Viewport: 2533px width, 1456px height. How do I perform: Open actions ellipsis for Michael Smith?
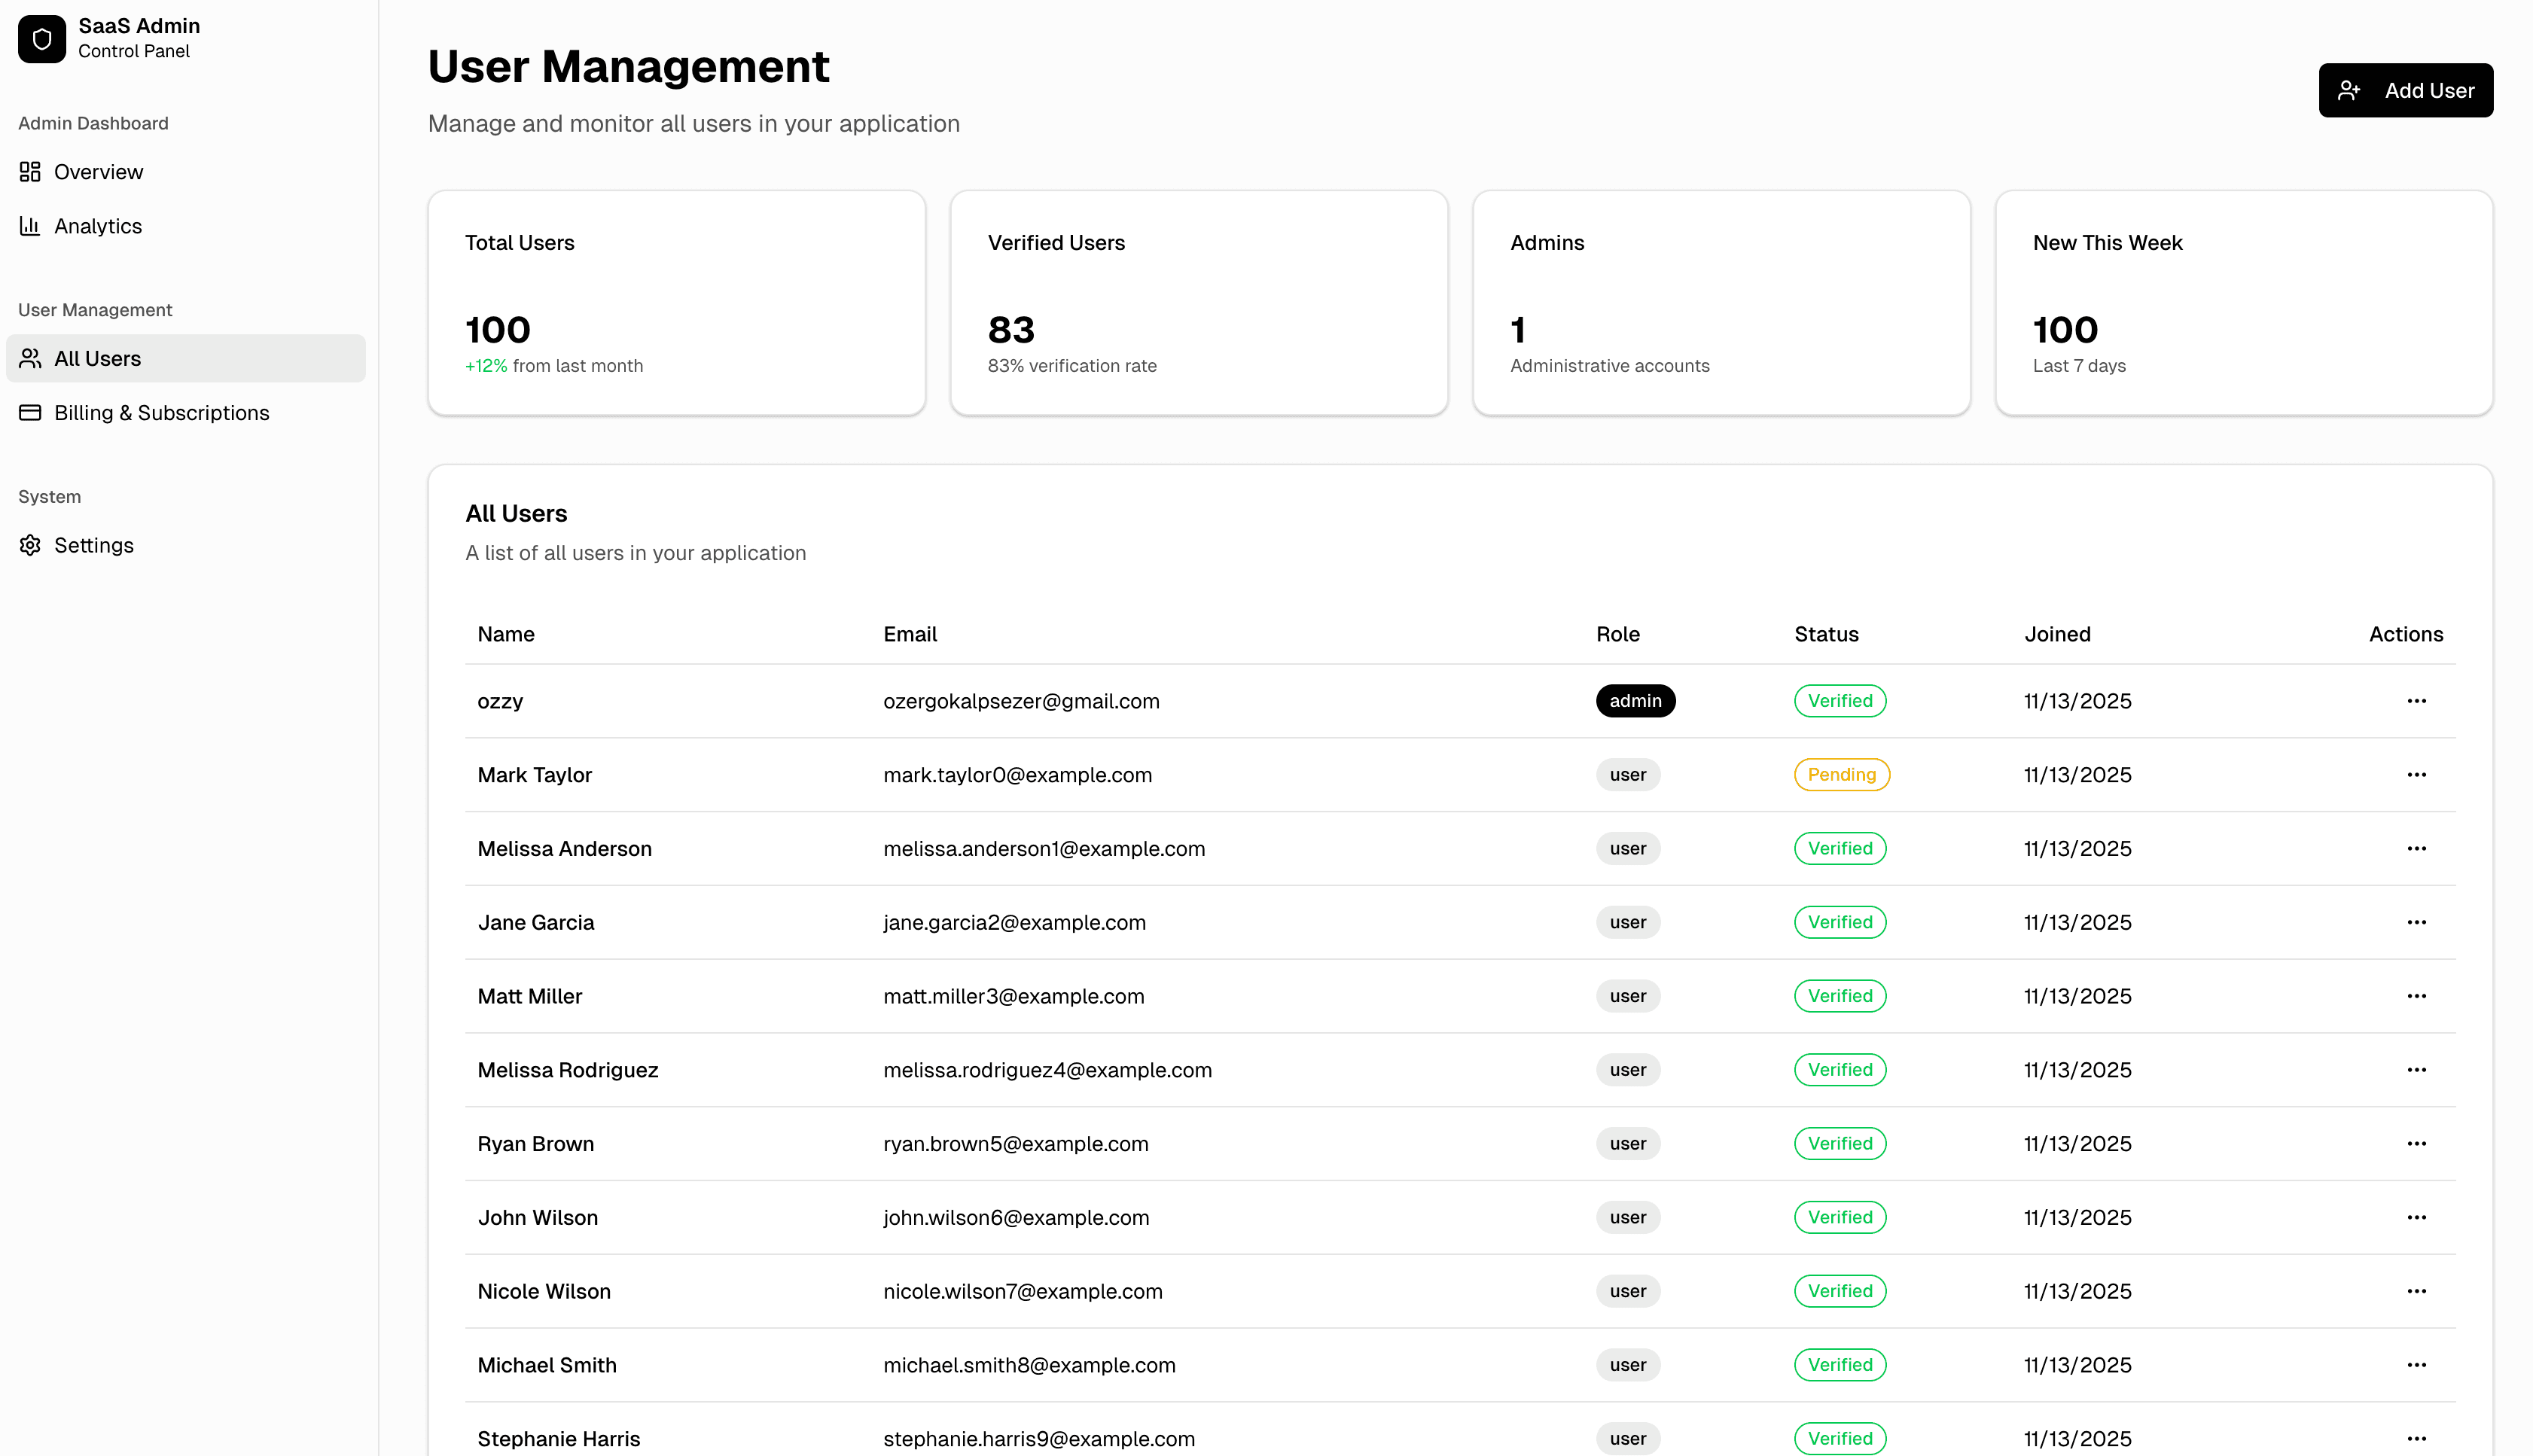pos(2416,1365)
